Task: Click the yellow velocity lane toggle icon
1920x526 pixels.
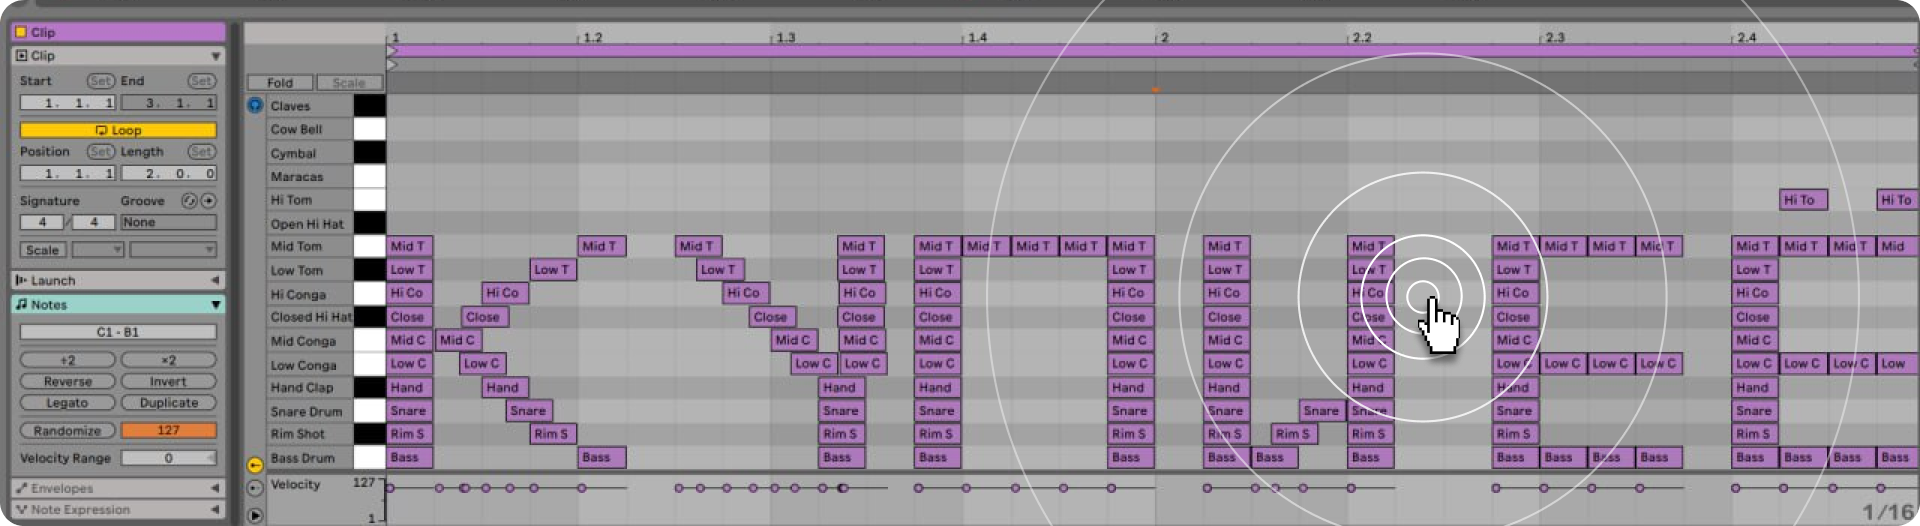Action: [255, 465]
